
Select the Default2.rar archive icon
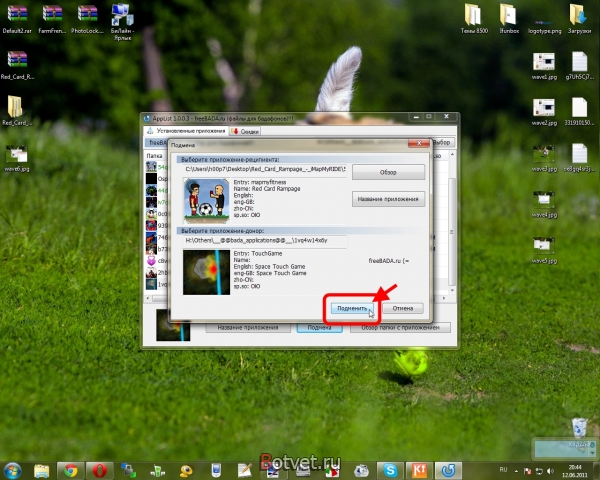[16, 15]
